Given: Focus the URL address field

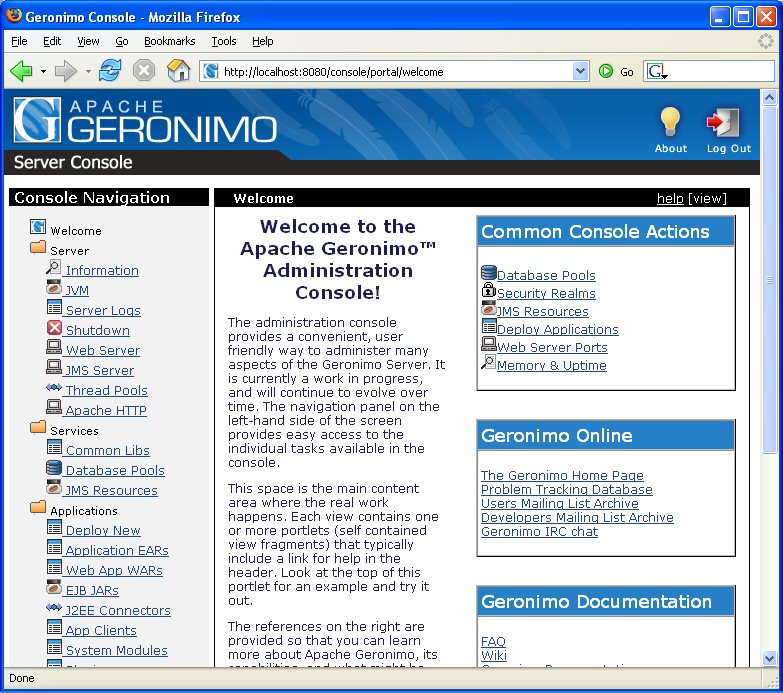Looking at the screenshot, I should pos(394,71).
